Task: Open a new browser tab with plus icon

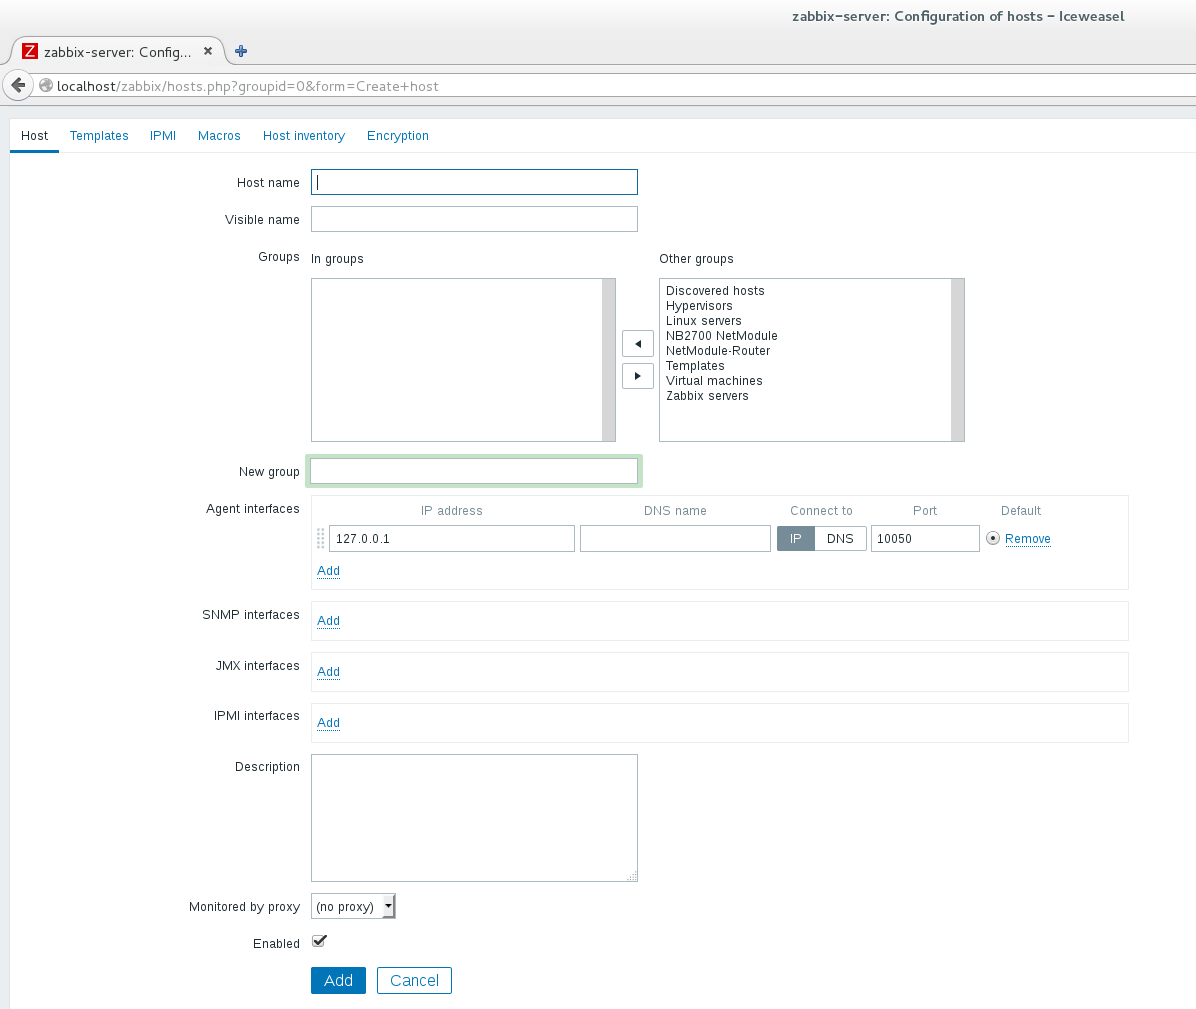Action: point(241,51)
